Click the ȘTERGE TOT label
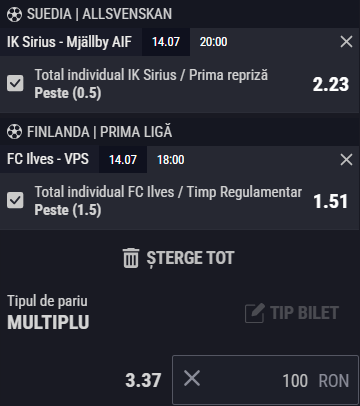The image size is (360, 406). 190,258
